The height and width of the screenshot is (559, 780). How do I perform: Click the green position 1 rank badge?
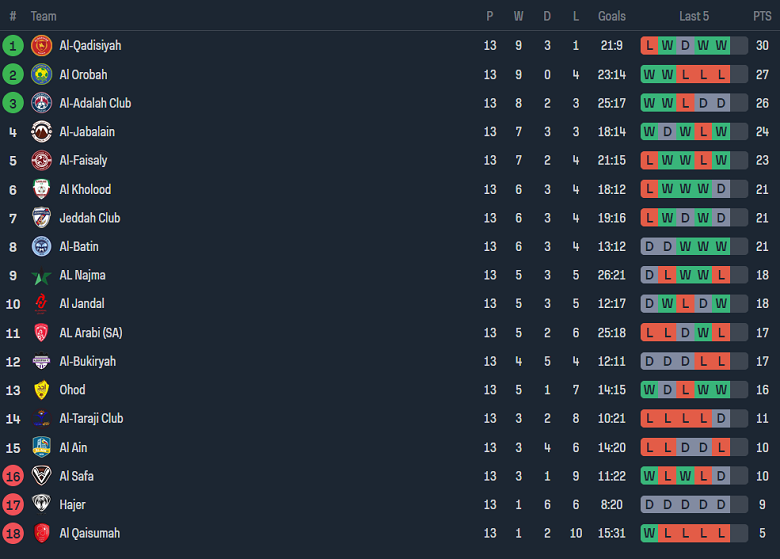[x=13, y=46]
